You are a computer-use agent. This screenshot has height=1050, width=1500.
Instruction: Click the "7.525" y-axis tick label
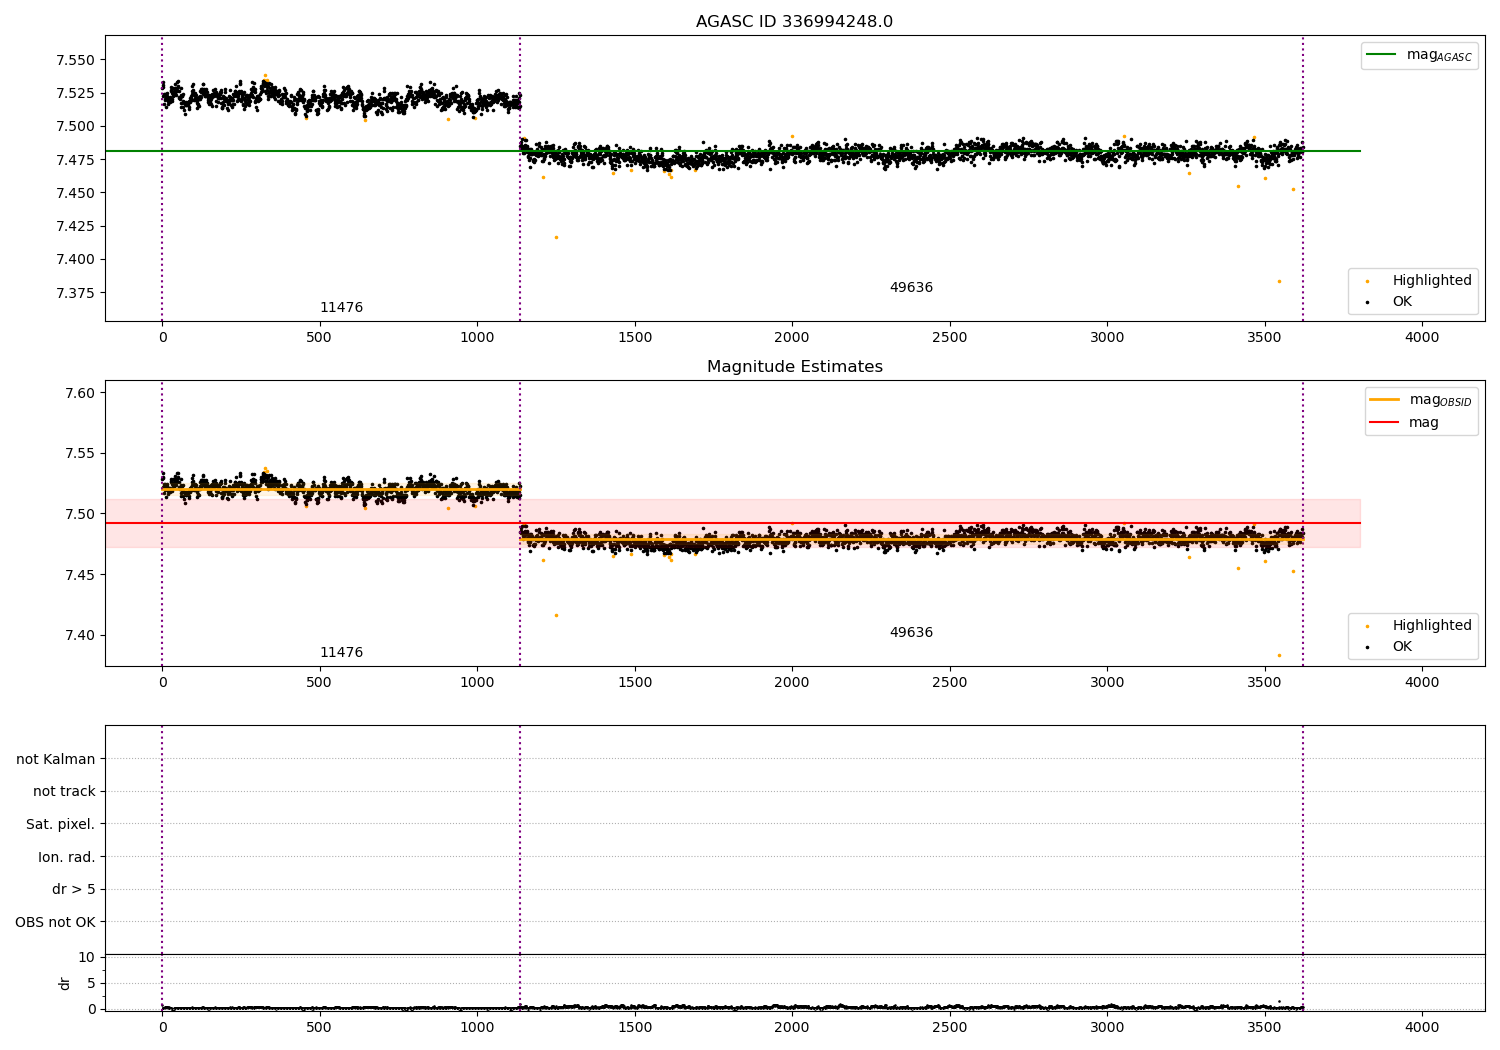click(75, 93)
